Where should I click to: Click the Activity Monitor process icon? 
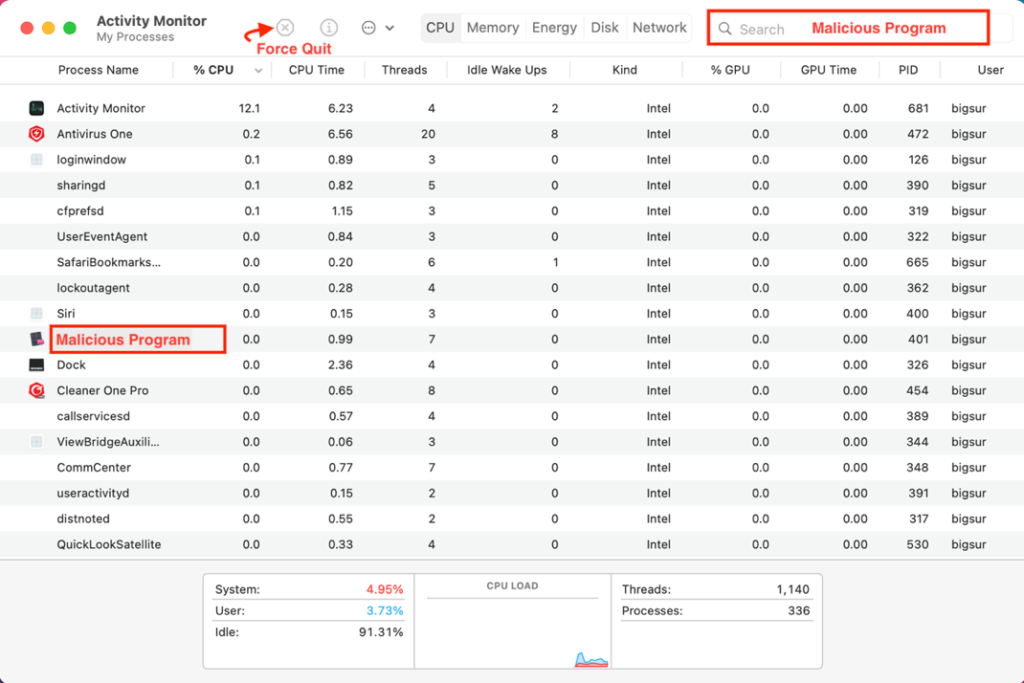click(x=37, y=108)
